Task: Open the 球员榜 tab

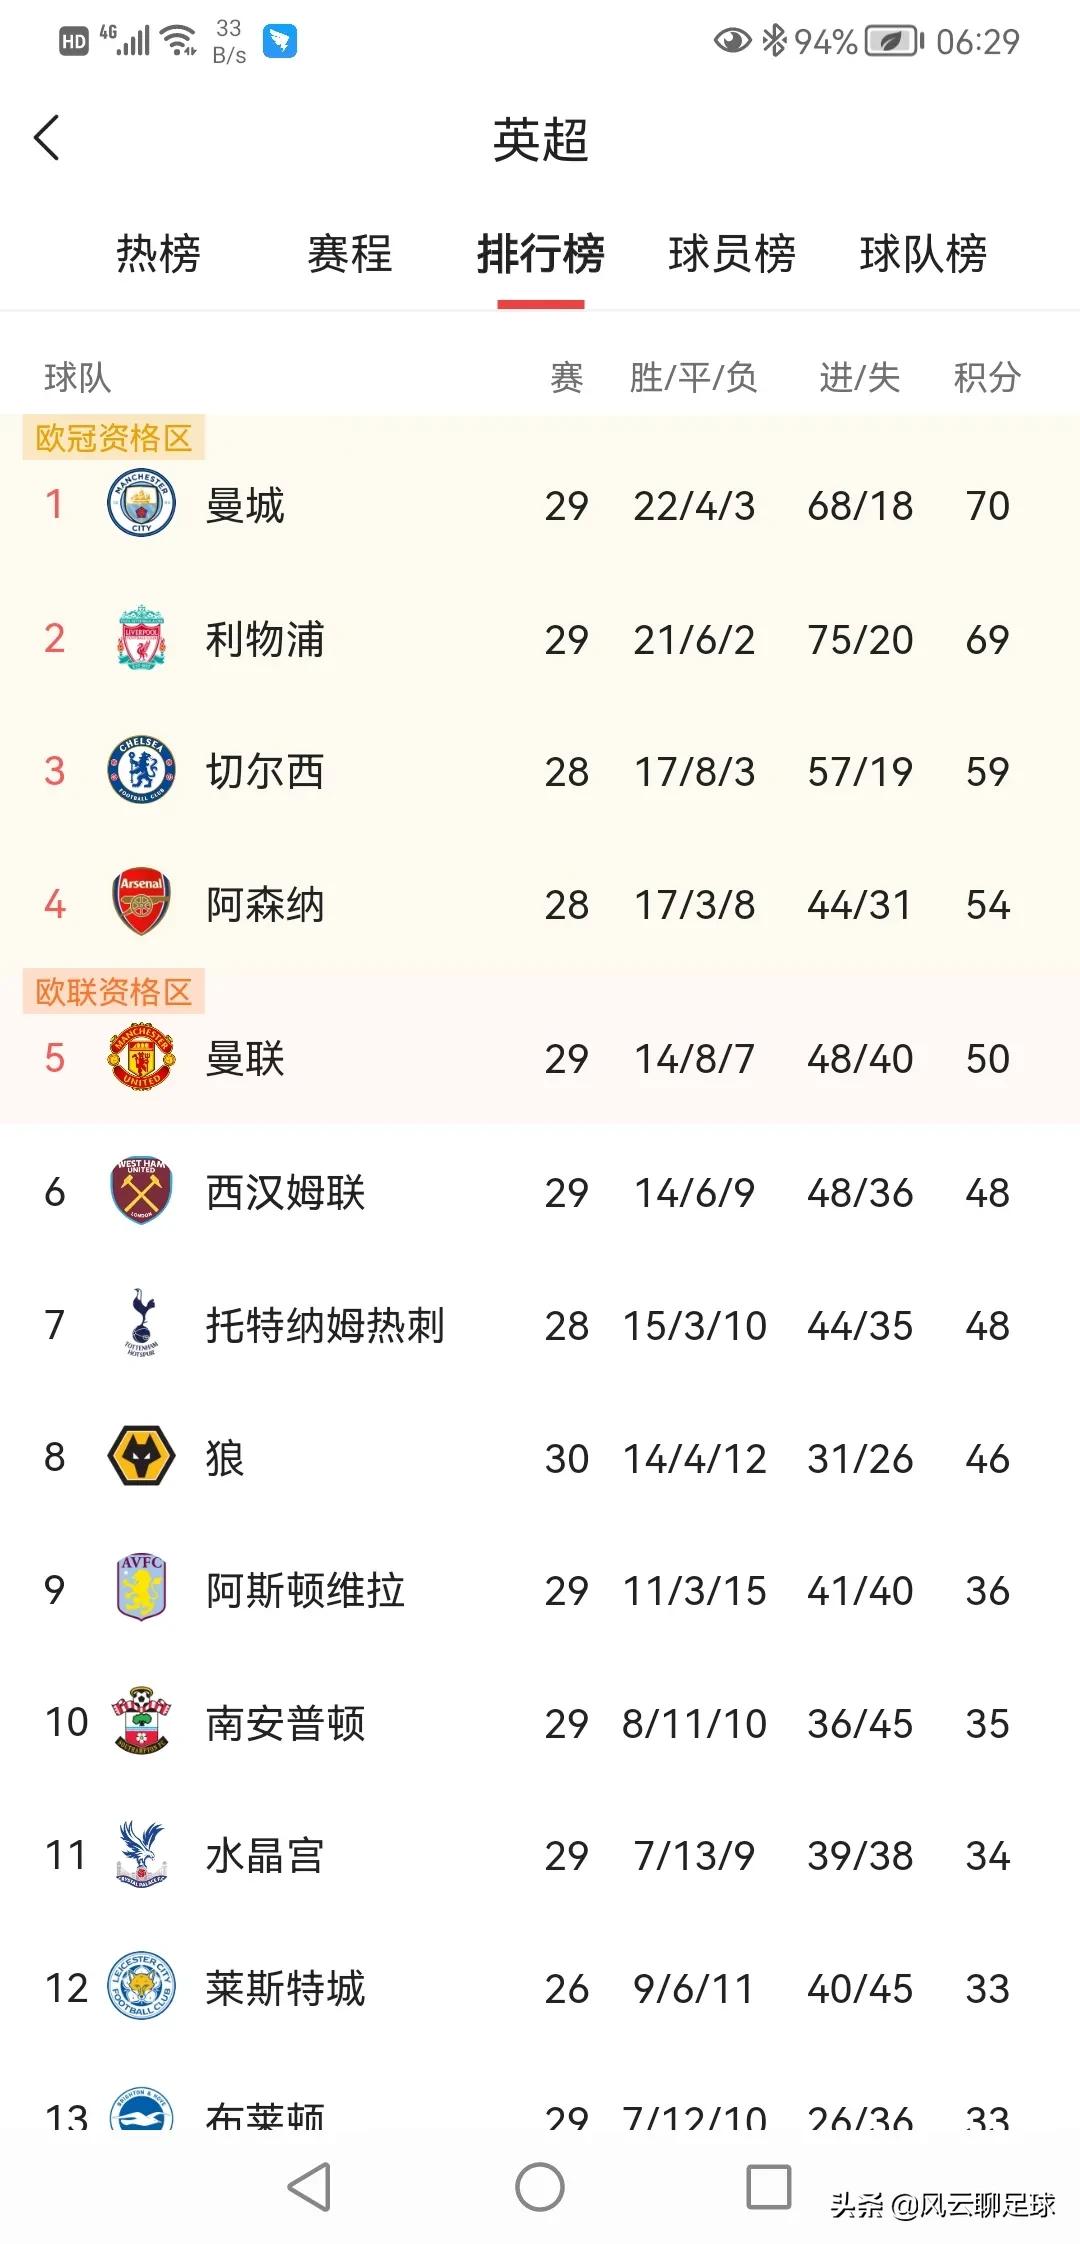Action: click(732, 256)
